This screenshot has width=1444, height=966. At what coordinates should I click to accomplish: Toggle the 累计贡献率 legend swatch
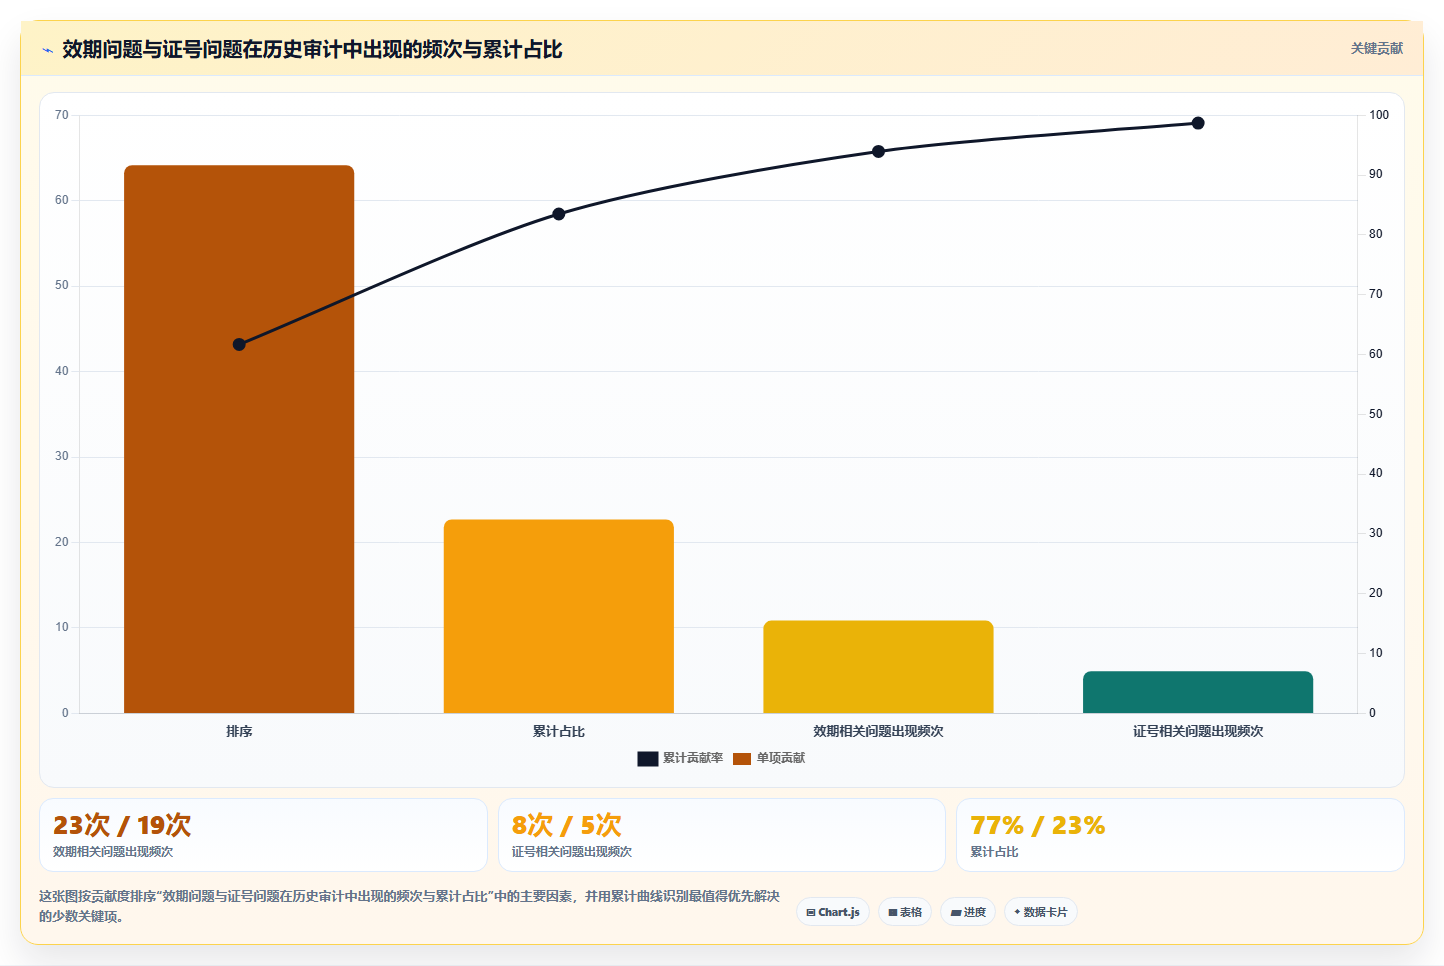(647, 758)
